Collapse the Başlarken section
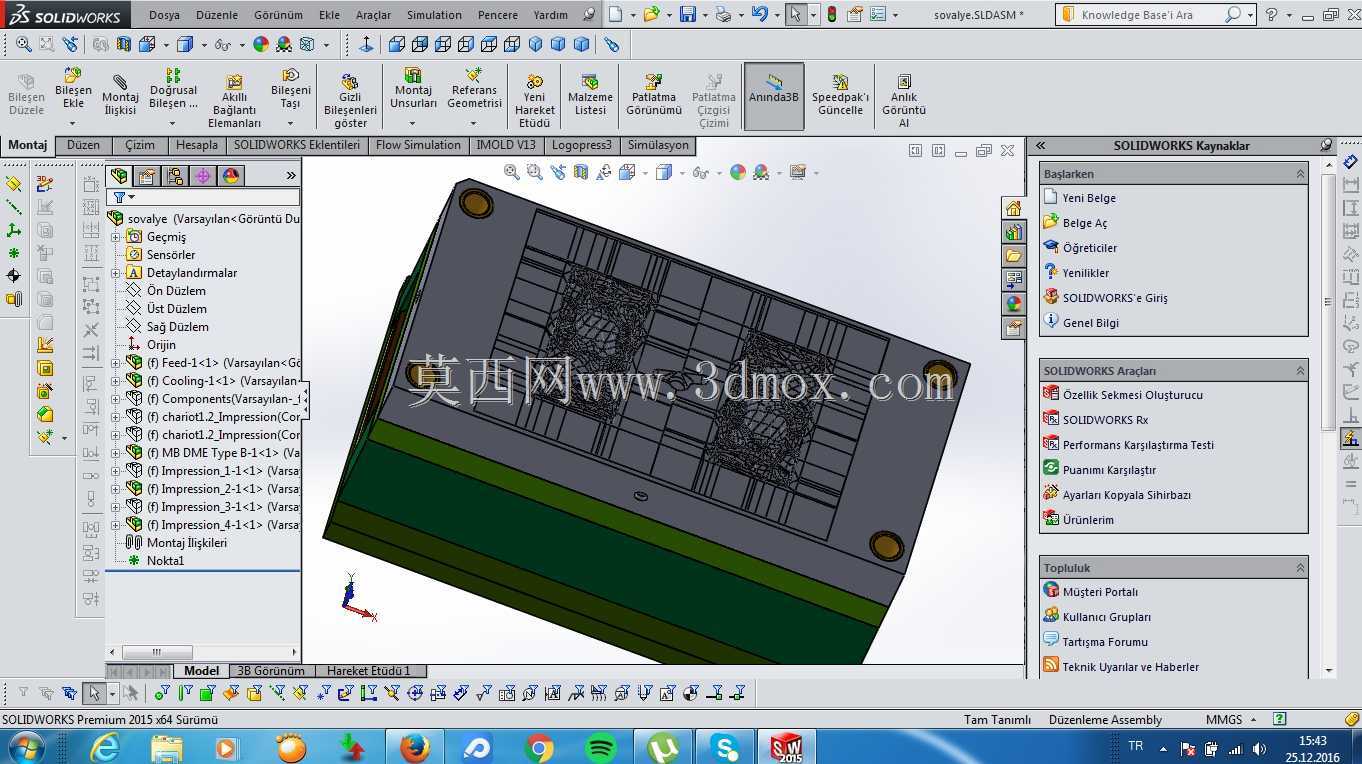The image size is (1362, 764). (x=1300, y=174)
